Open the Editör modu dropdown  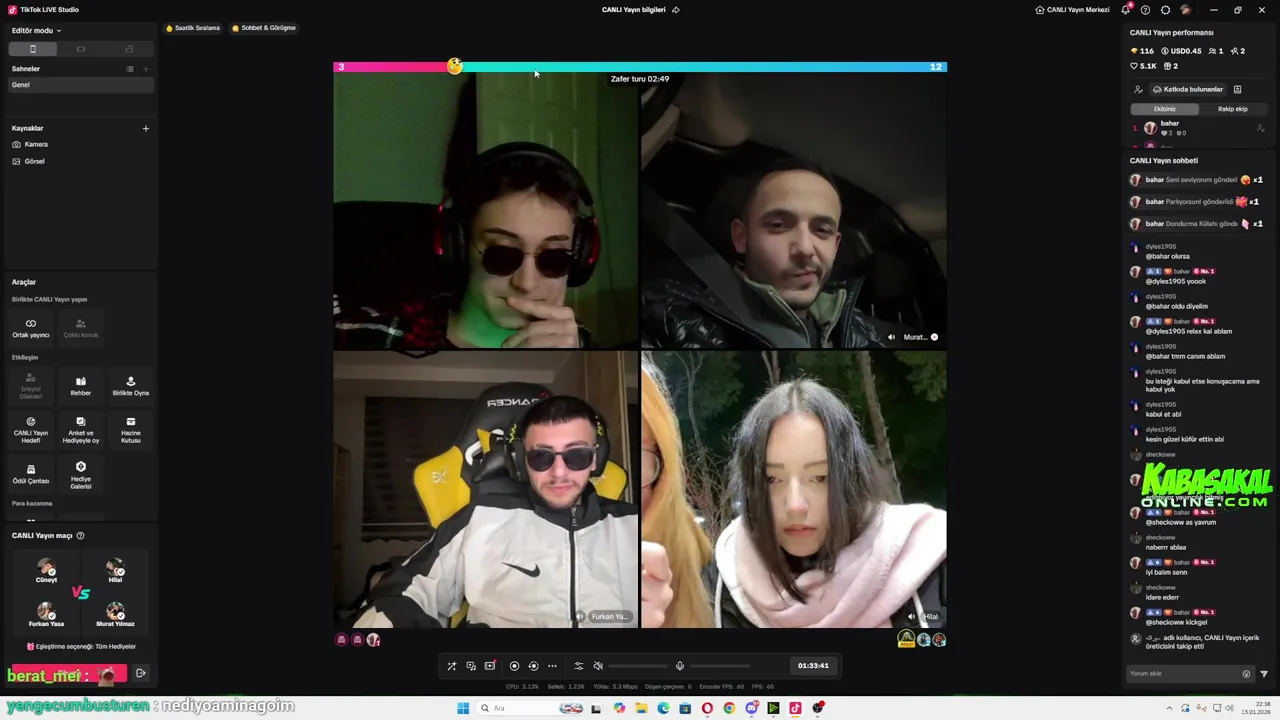click(36, 31)
